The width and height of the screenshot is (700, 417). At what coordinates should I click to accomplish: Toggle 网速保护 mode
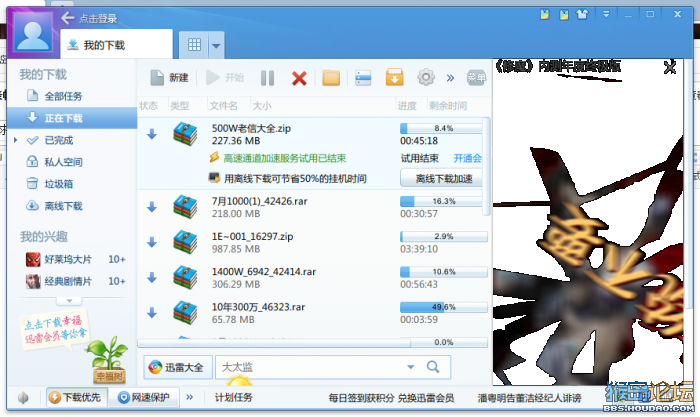click(x=144, y=397)
